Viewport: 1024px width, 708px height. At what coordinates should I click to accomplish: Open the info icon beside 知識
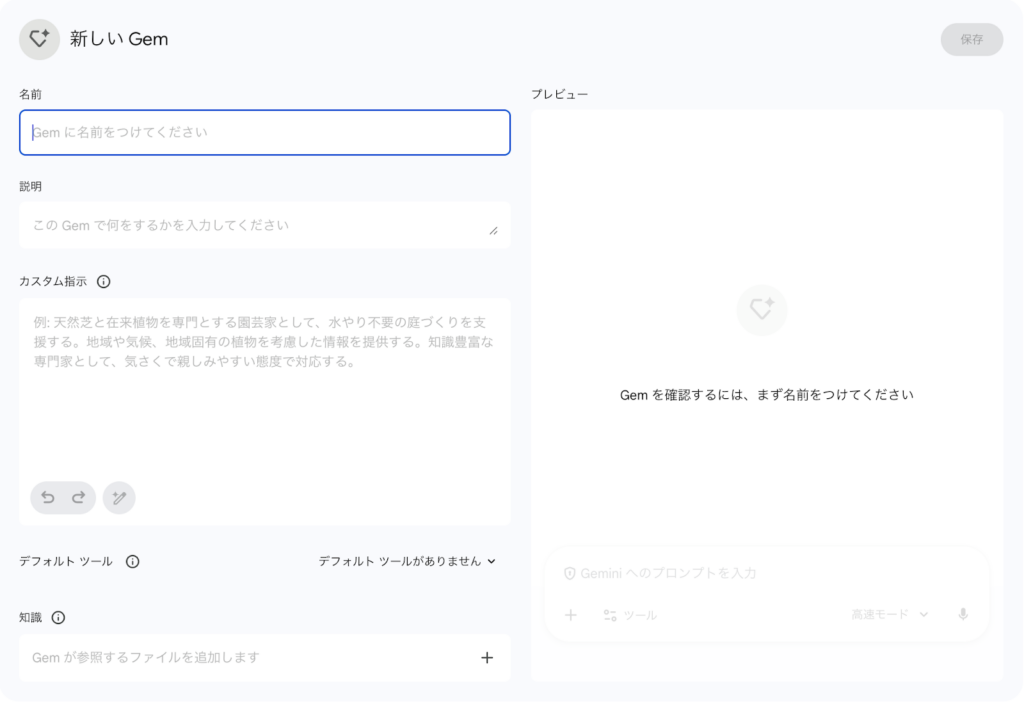point(58,618)
